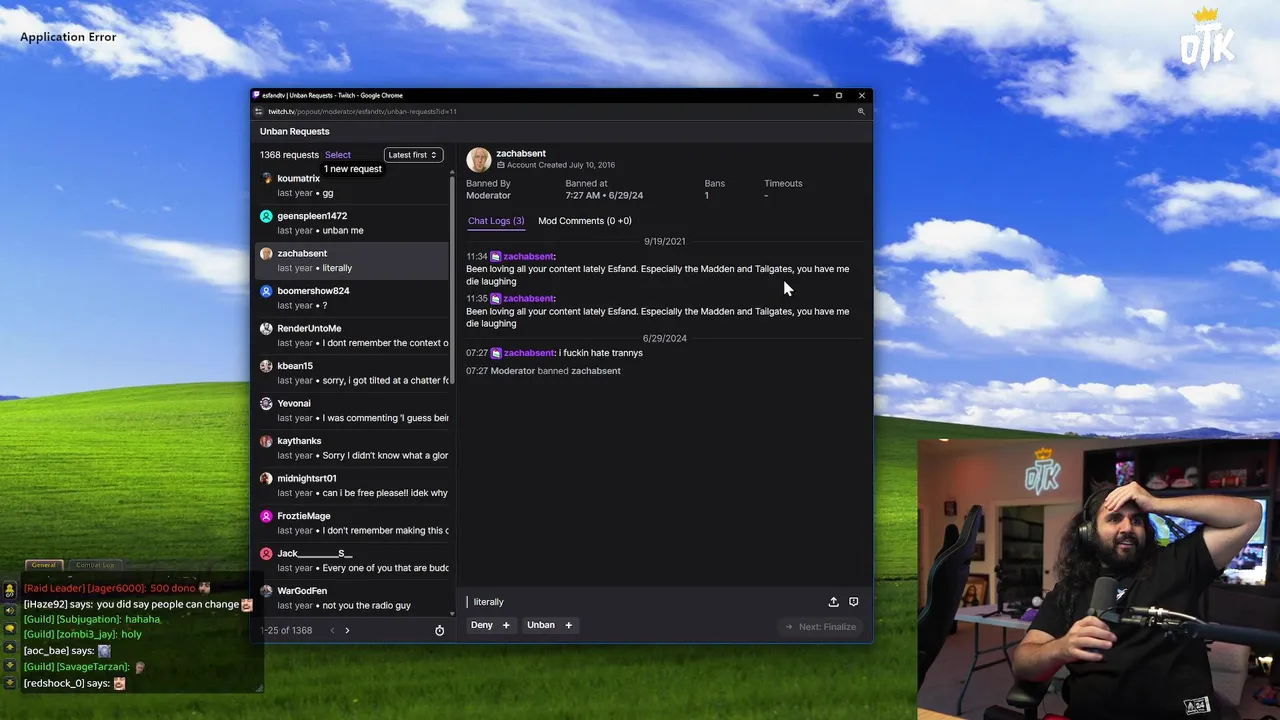Click the game chat social icon
The height and width of the screenshot is (720, 1280).
click(10, 591)
